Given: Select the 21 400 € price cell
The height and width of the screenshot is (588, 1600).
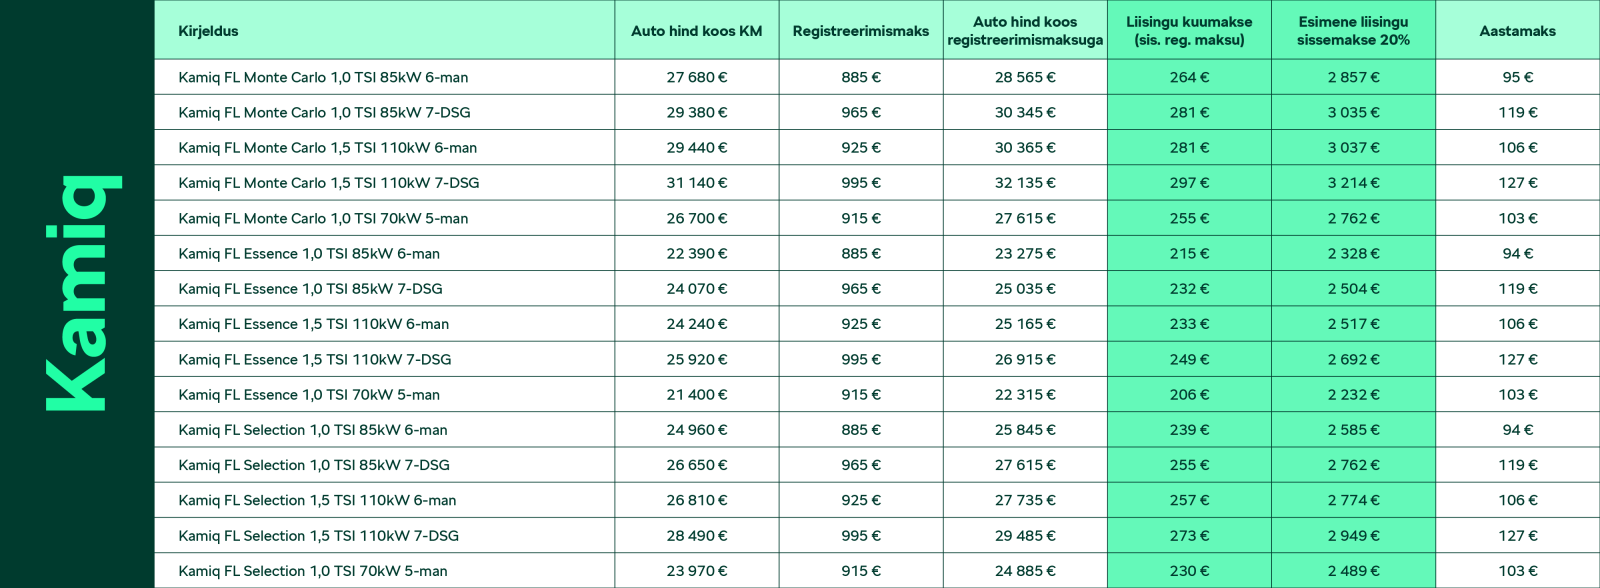Looking at the screenshot, I should click(x=696, y=395).
